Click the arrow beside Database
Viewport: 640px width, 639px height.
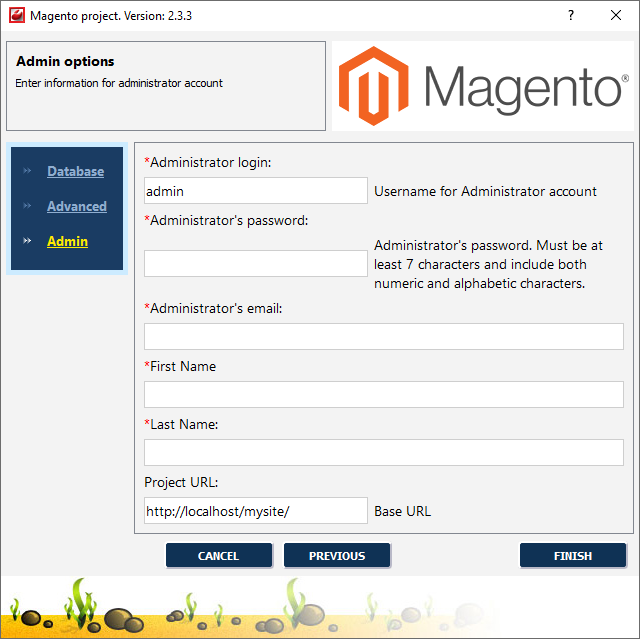pos(27,171)
